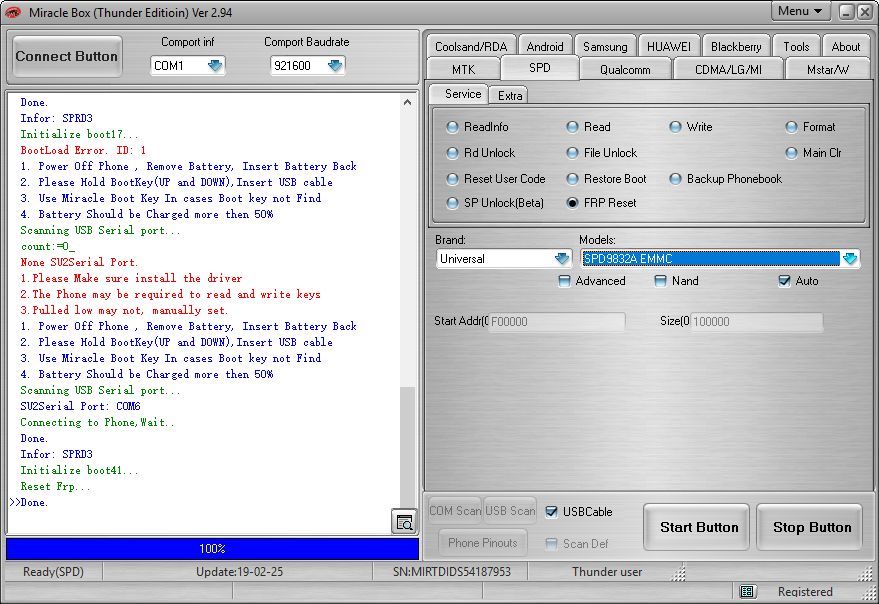
Task: Toggle the Scan Def checkbox
Action: coord(552,543)
